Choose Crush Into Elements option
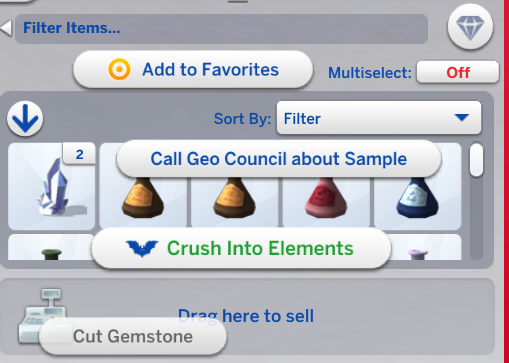509x363 pixels. pos(241,248)
